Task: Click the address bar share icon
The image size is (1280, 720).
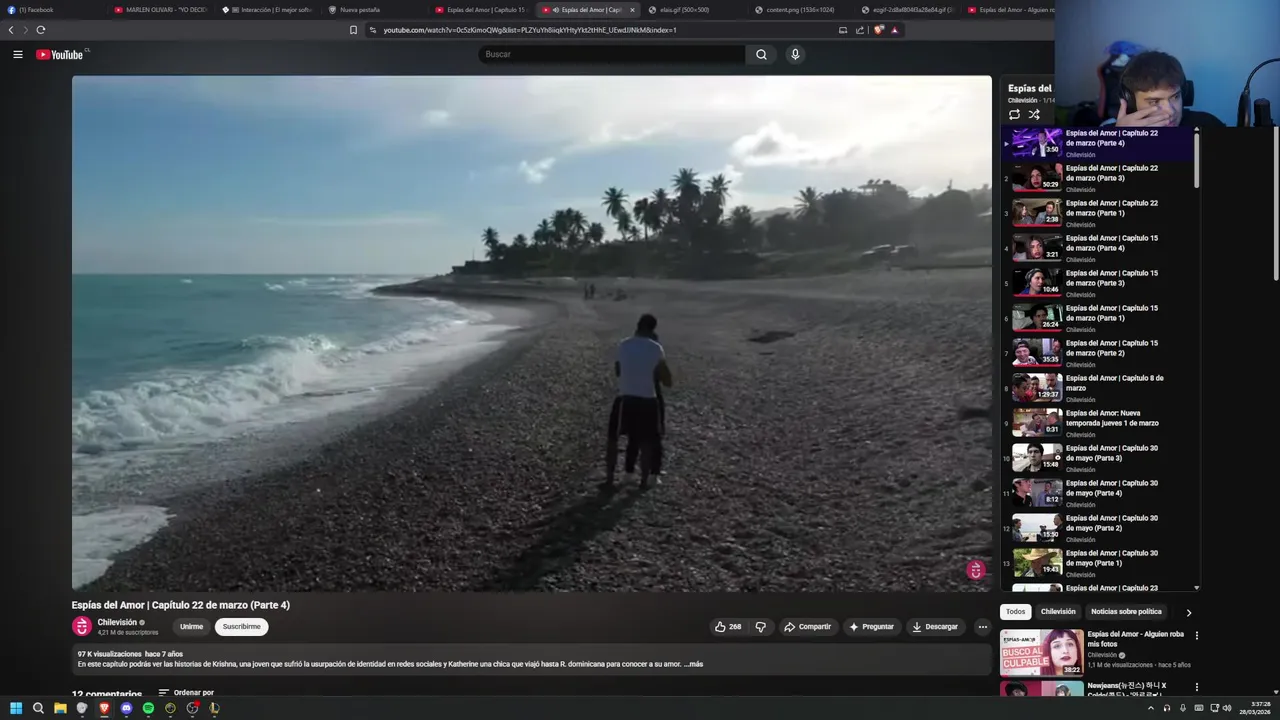Action: point(859,30)
